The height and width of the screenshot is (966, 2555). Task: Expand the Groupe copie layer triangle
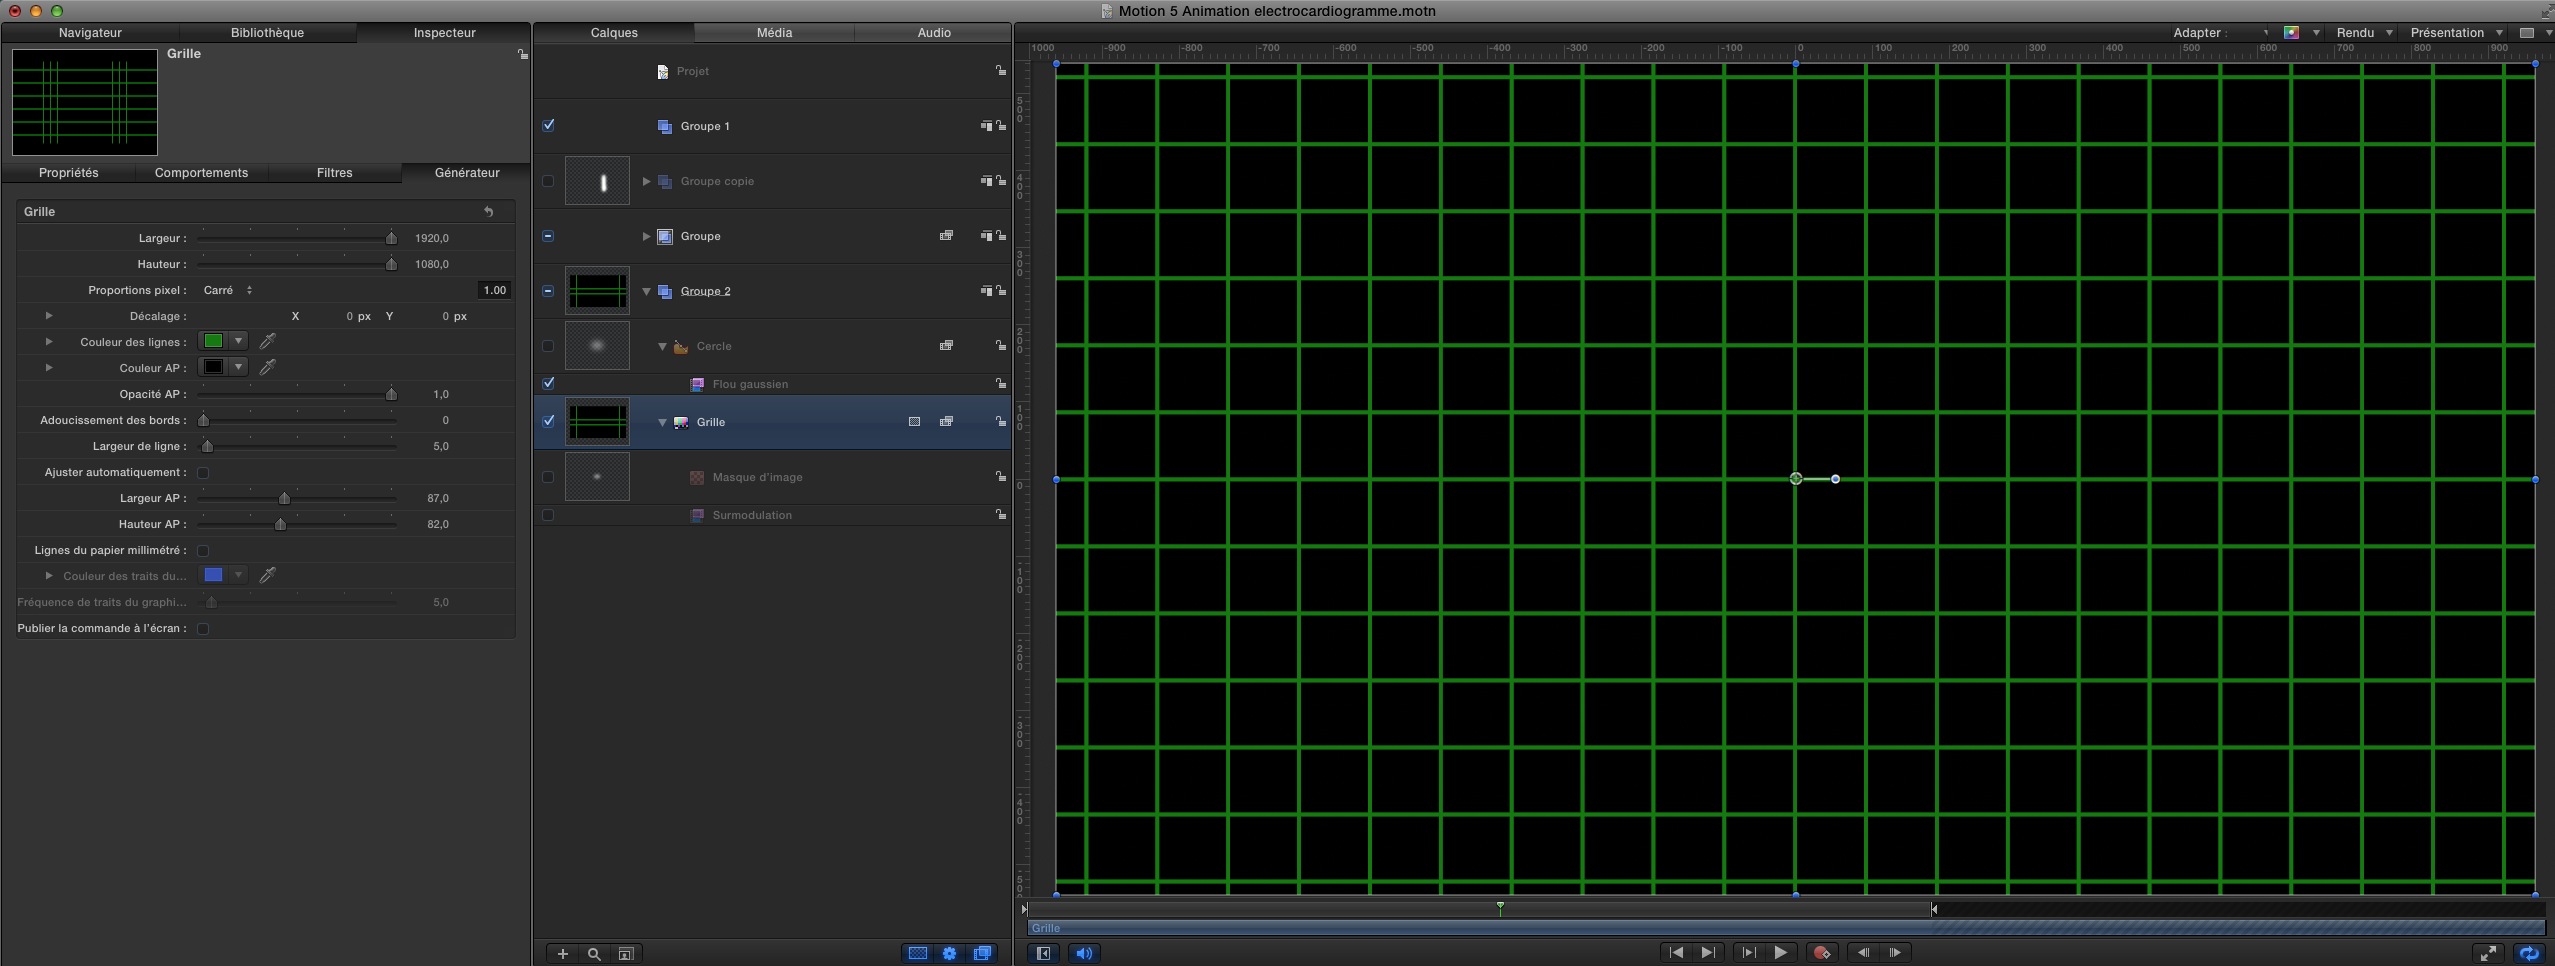(x=646, y=182)
